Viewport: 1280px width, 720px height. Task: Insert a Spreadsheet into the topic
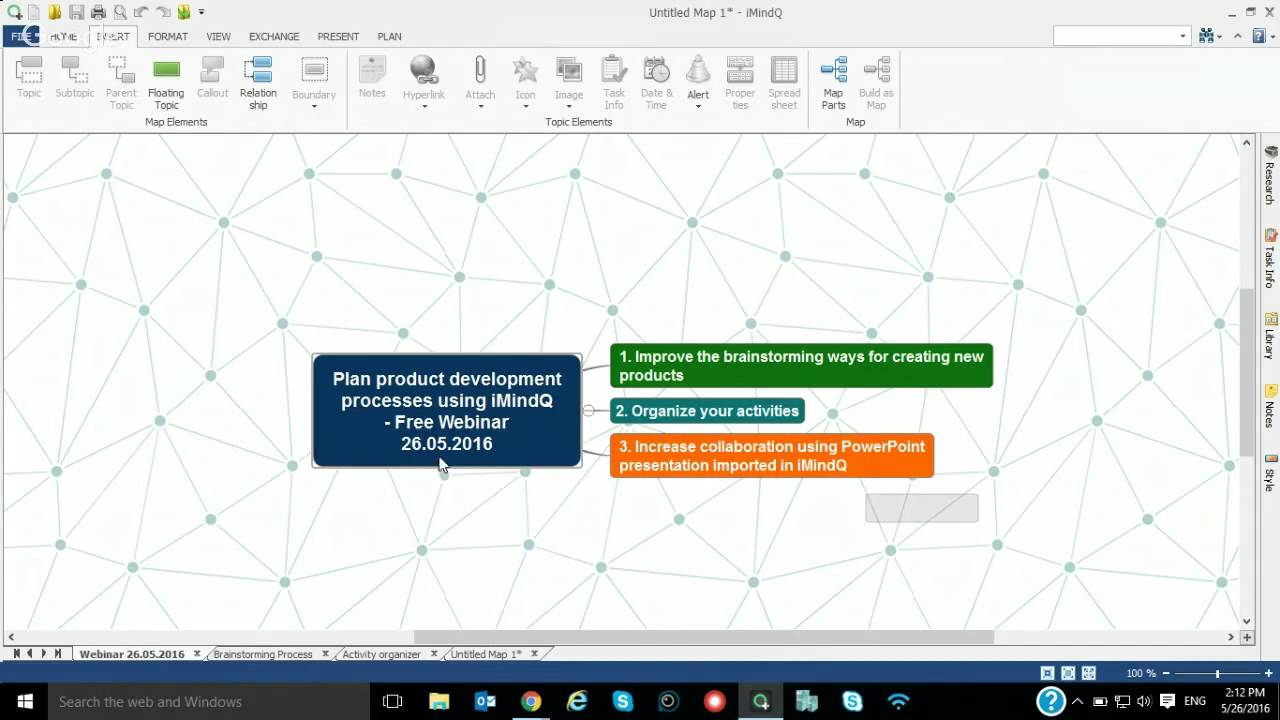click(x=784, y=83)
